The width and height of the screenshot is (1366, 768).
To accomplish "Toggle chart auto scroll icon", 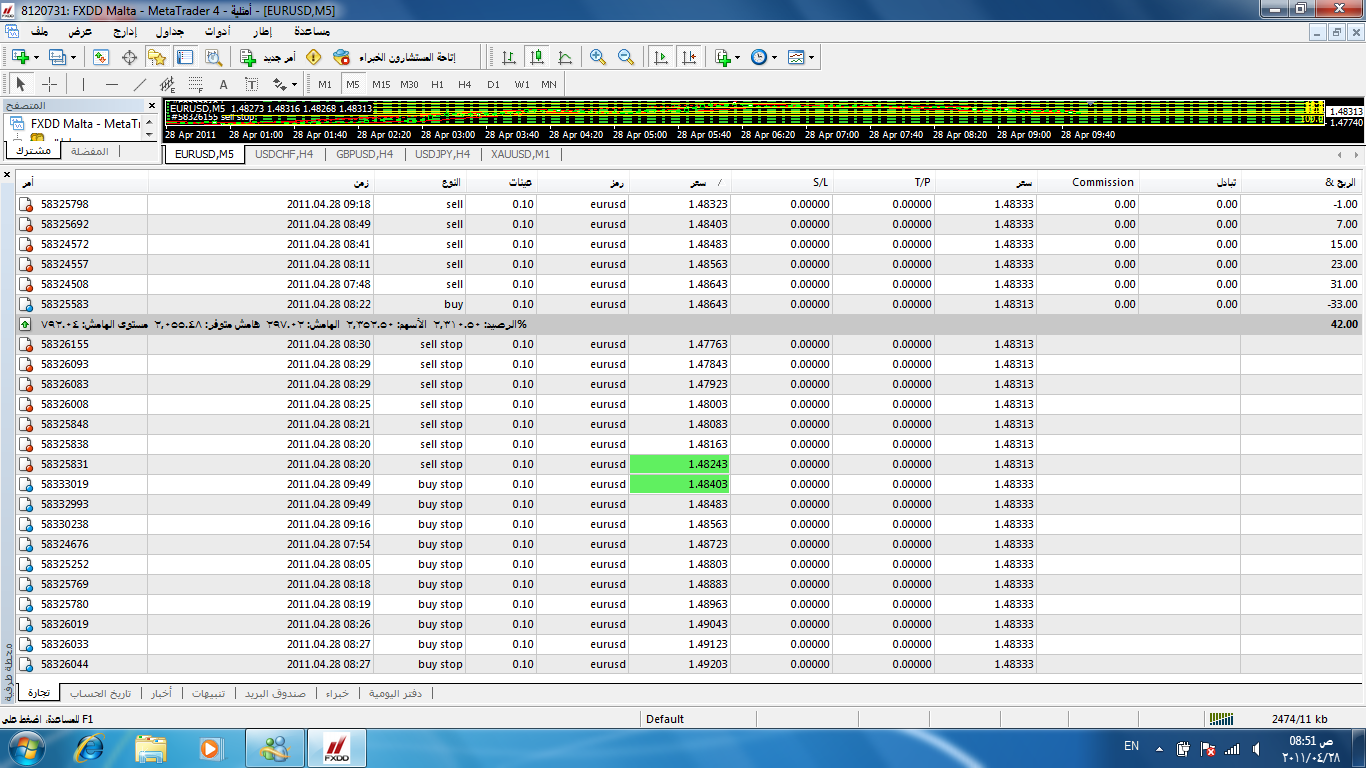I will (660, 57).
